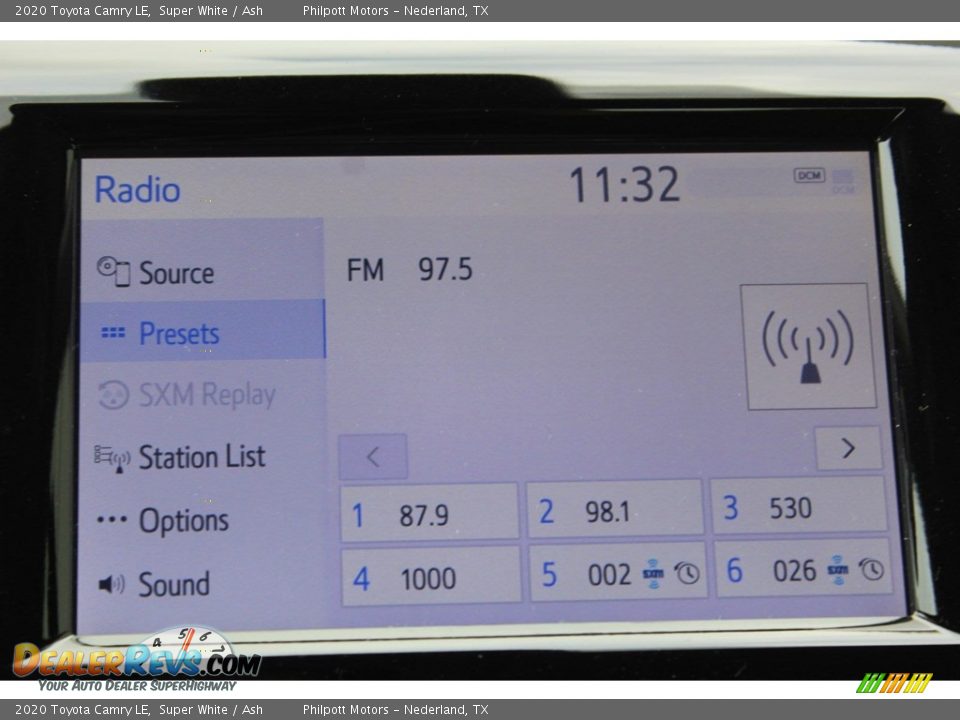Viewport: 960px width, 720px height.
Task: Go to previous preset page arrow
Action: click(372, 457)
